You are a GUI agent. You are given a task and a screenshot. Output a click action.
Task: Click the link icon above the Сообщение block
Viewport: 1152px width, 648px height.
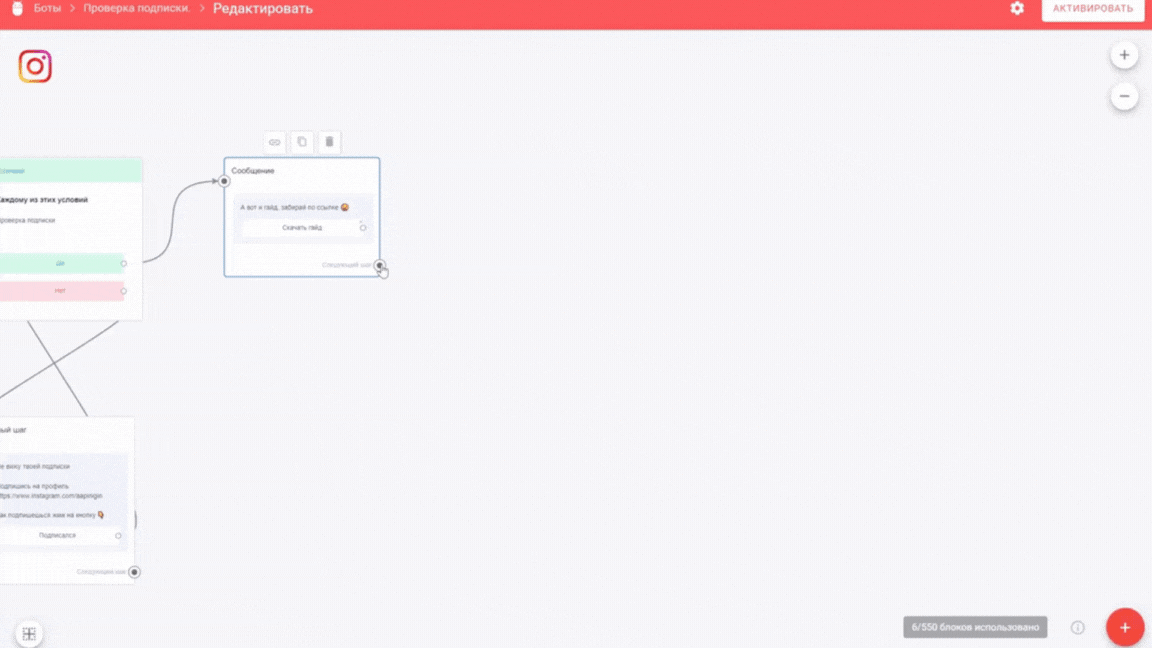pos(274,142)
